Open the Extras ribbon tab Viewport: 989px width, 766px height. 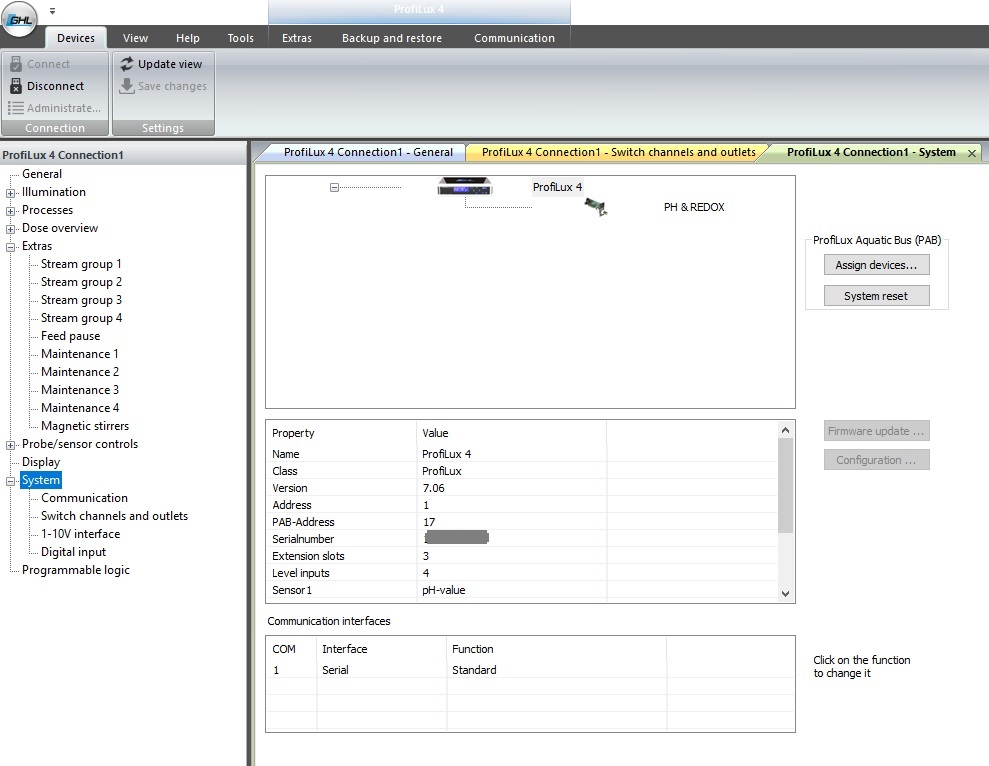click(x=296, y=38)
